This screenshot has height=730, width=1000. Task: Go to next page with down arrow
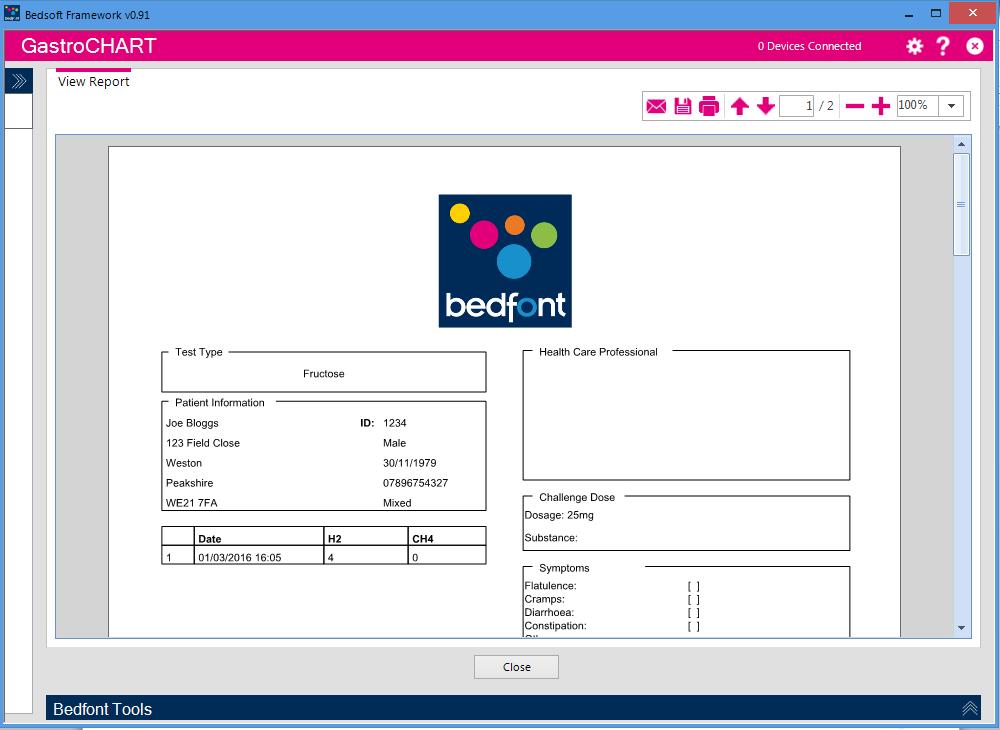pyautogui.click(x=766, y=106)
